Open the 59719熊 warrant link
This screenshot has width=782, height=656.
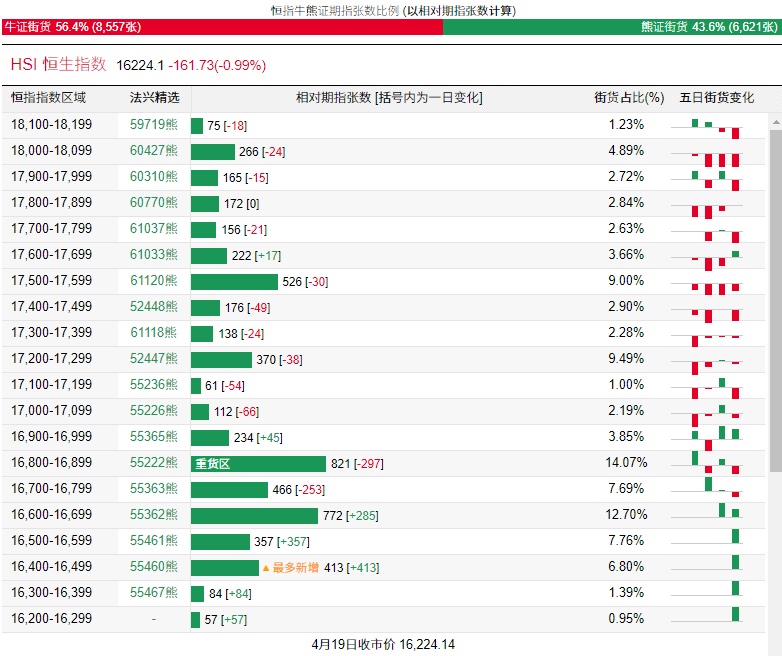[x=154, y=124]
